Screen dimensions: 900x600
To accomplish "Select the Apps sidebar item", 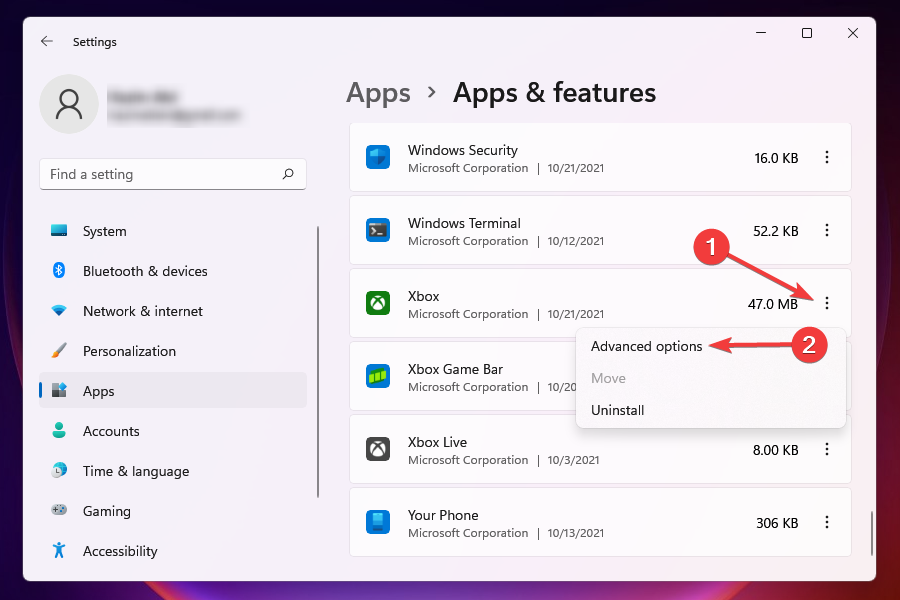I will [x=173, y=390].
